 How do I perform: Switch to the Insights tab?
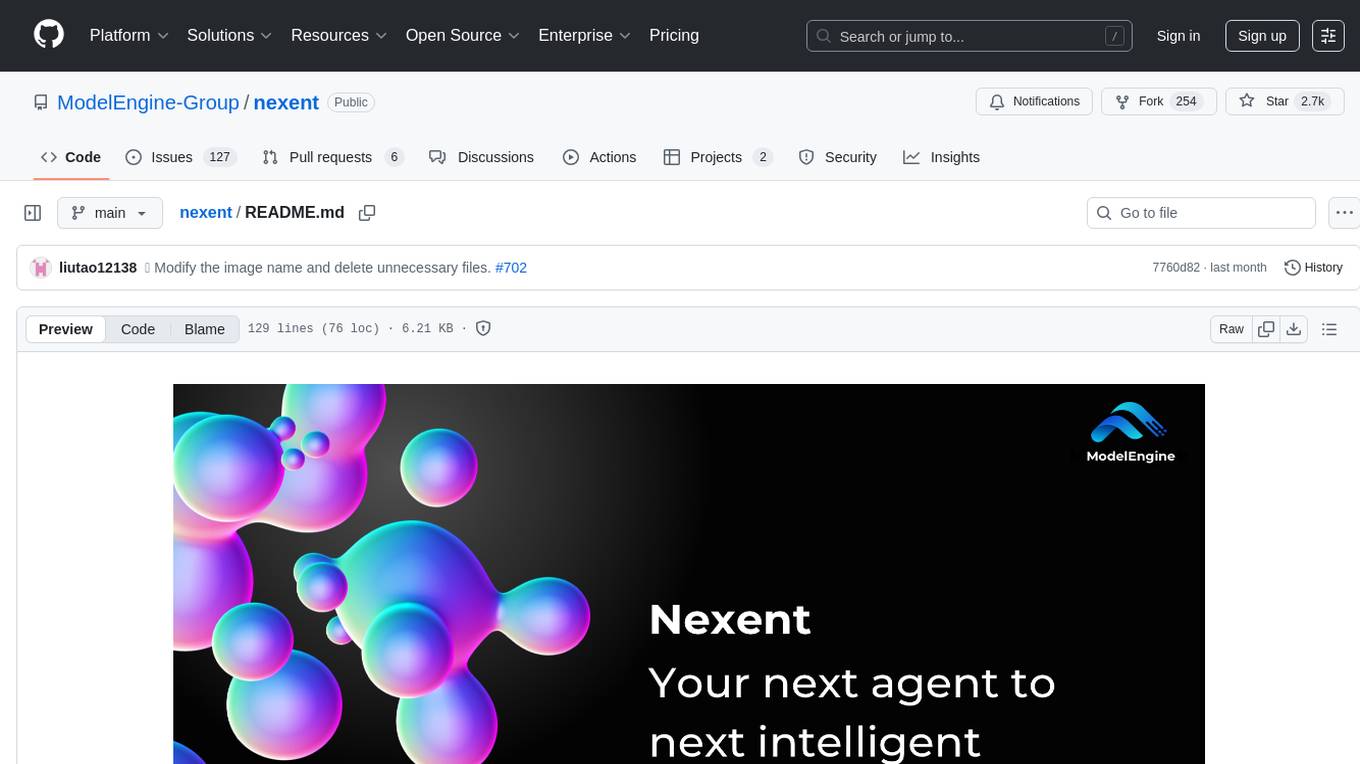tap(941, 157)
